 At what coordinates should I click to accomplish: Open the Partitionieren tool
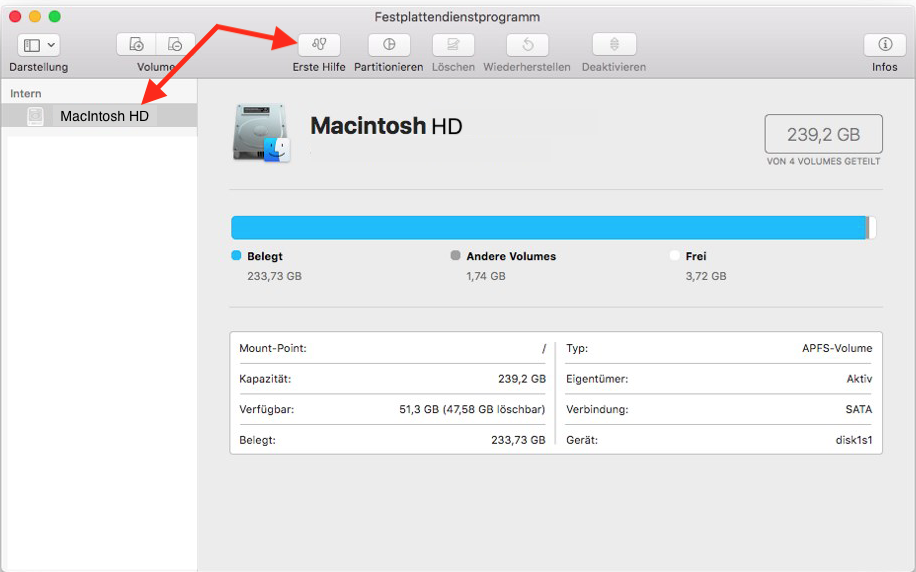[389, 45]
